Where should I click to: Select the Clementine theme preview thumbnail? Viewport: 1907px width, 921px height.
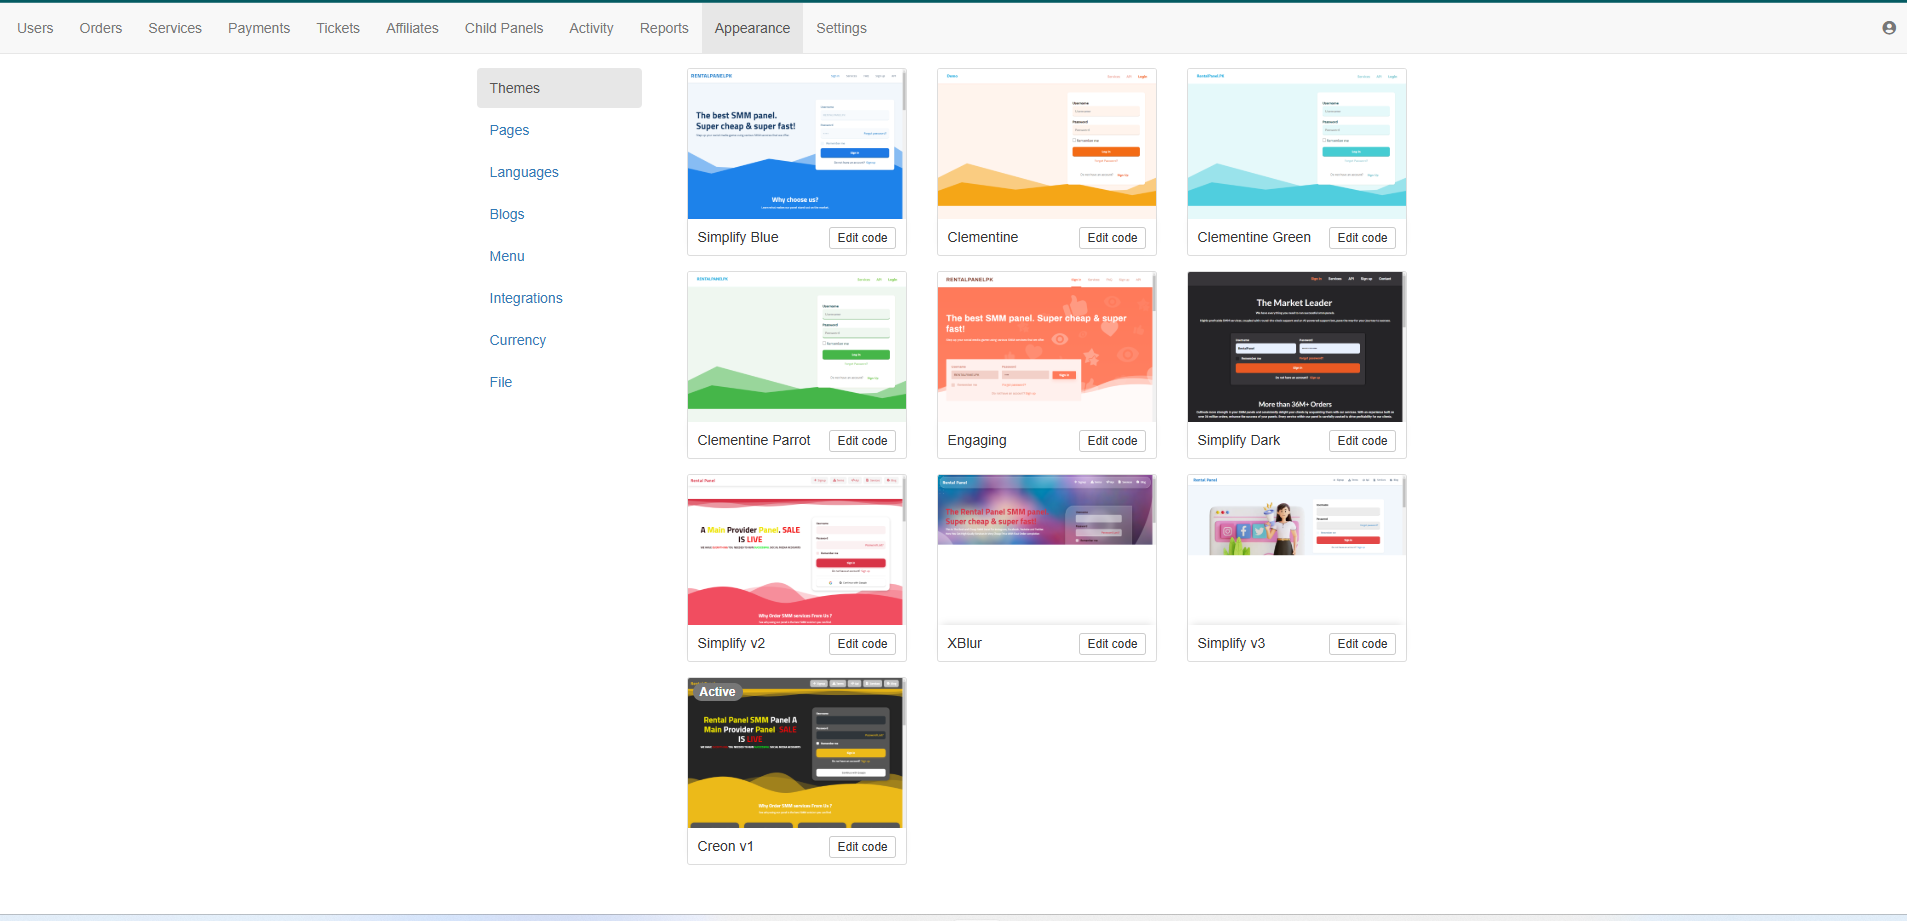coord(1046,144)
